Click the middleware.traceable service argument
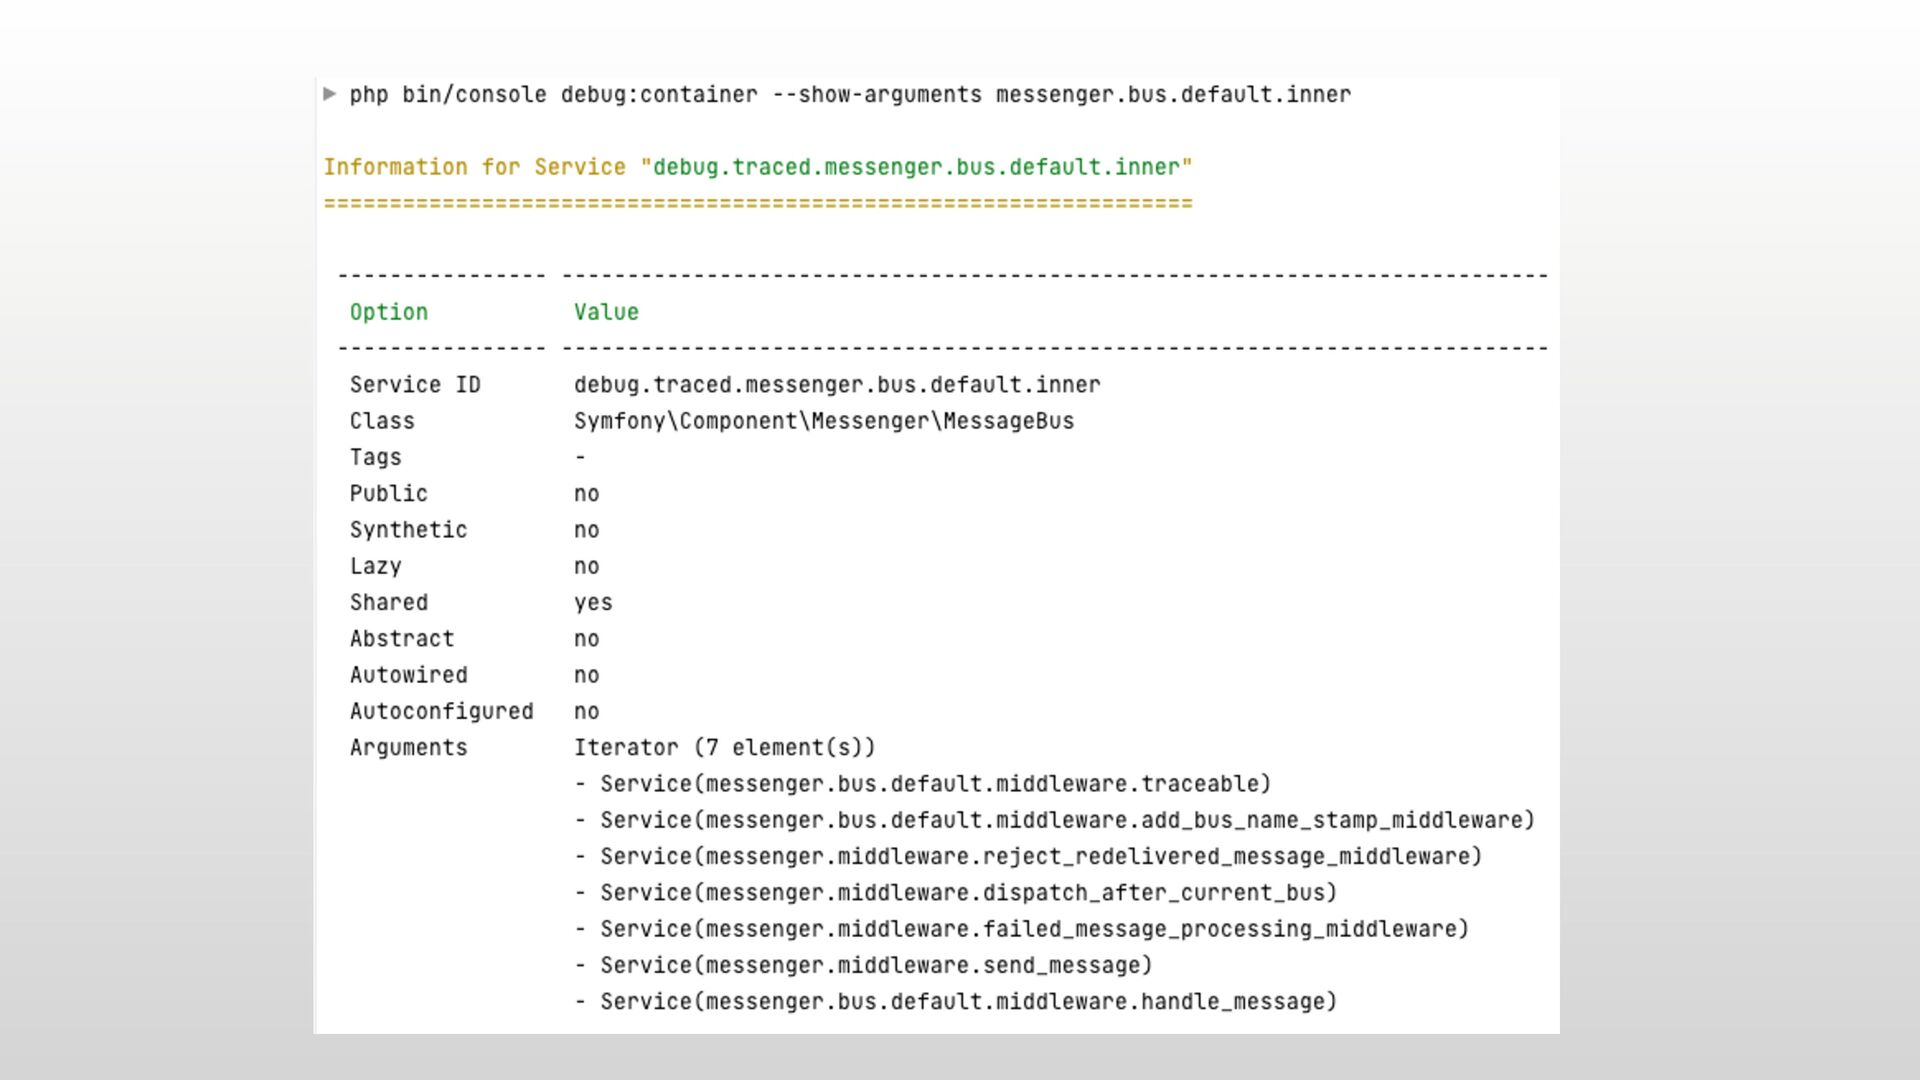This screenshot has width=1920, height=1080. pos(935,784)
